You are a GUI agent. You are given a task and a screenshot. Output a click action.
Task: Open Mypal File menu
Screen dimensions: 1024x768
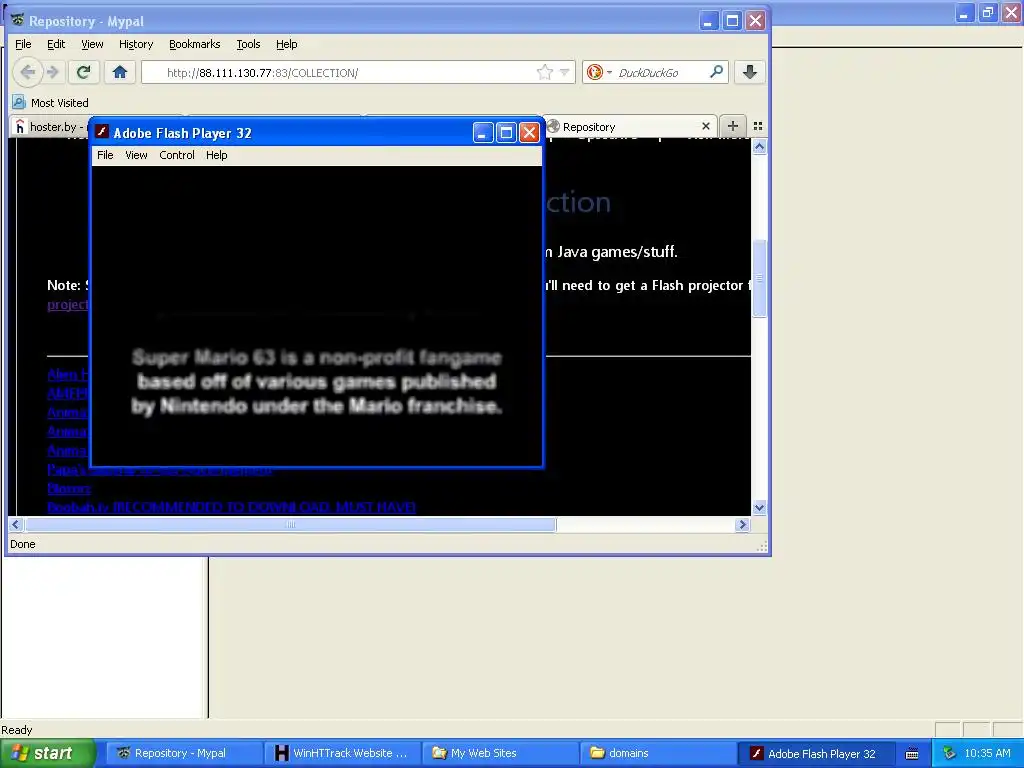23,44
